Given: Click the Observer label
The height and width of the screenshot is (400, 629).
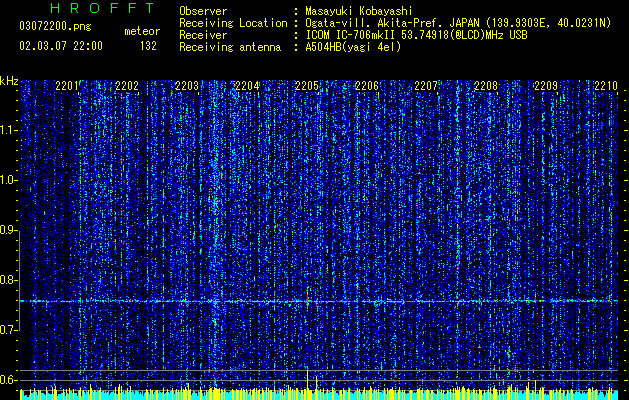Looking at the screenshot, I should coord(203,11).
